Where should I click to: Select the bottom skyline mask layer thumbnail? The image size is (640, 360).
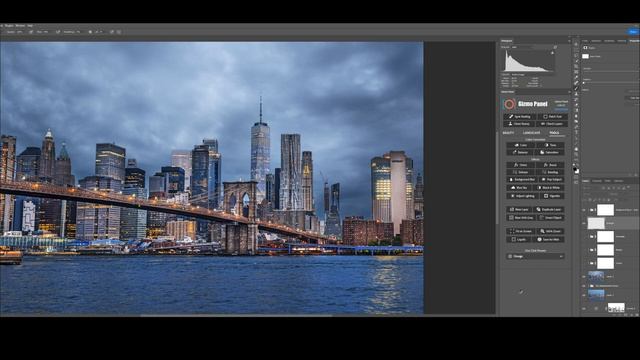click(x=616, y=308)
